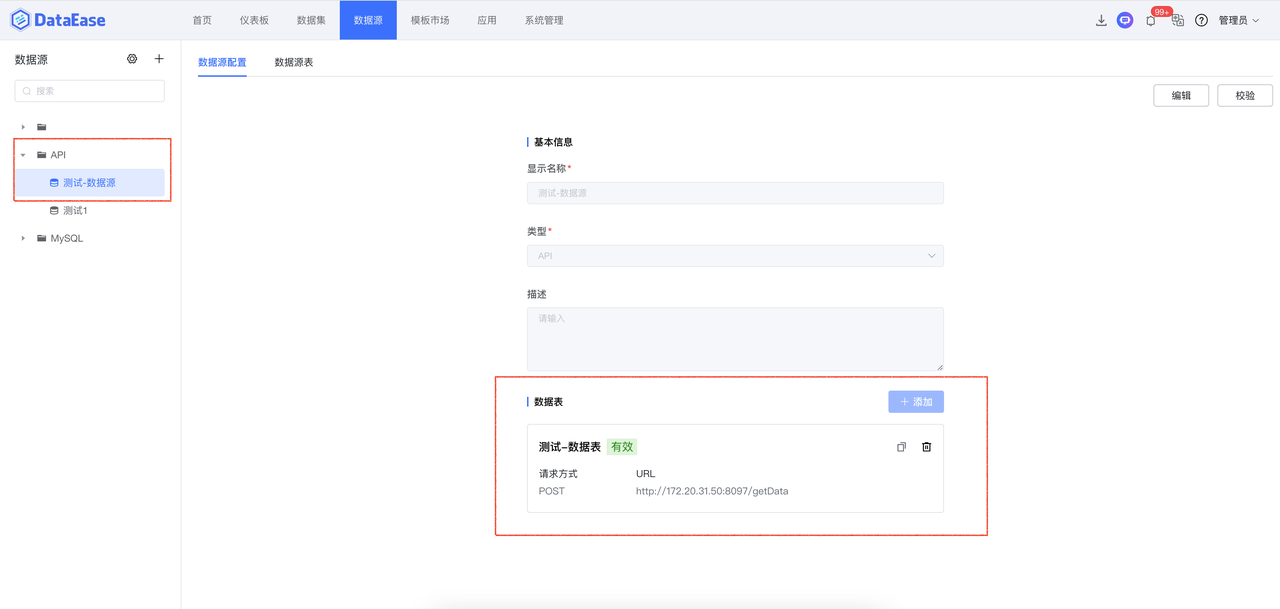Click the plus icon to add datasource
The height and width of the screenshot is (609, 1280).
pos(158,59)
